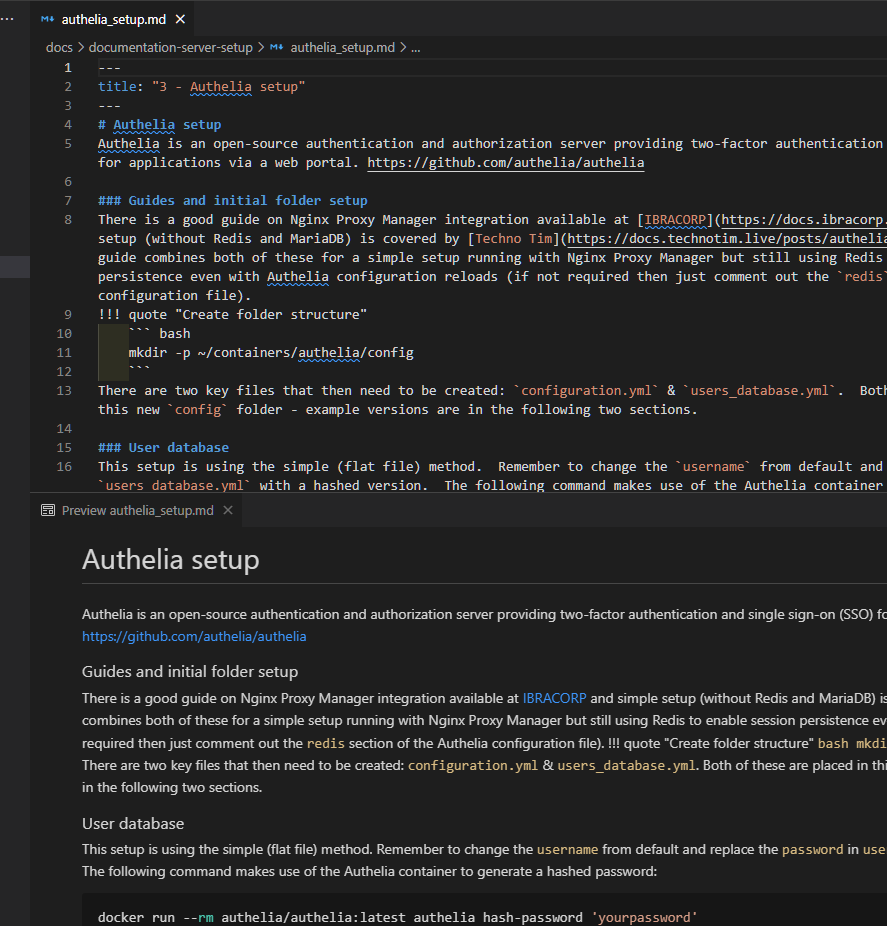Open the docs breadcrumb folder
This screenshot has width=887, height=926.
59,47
